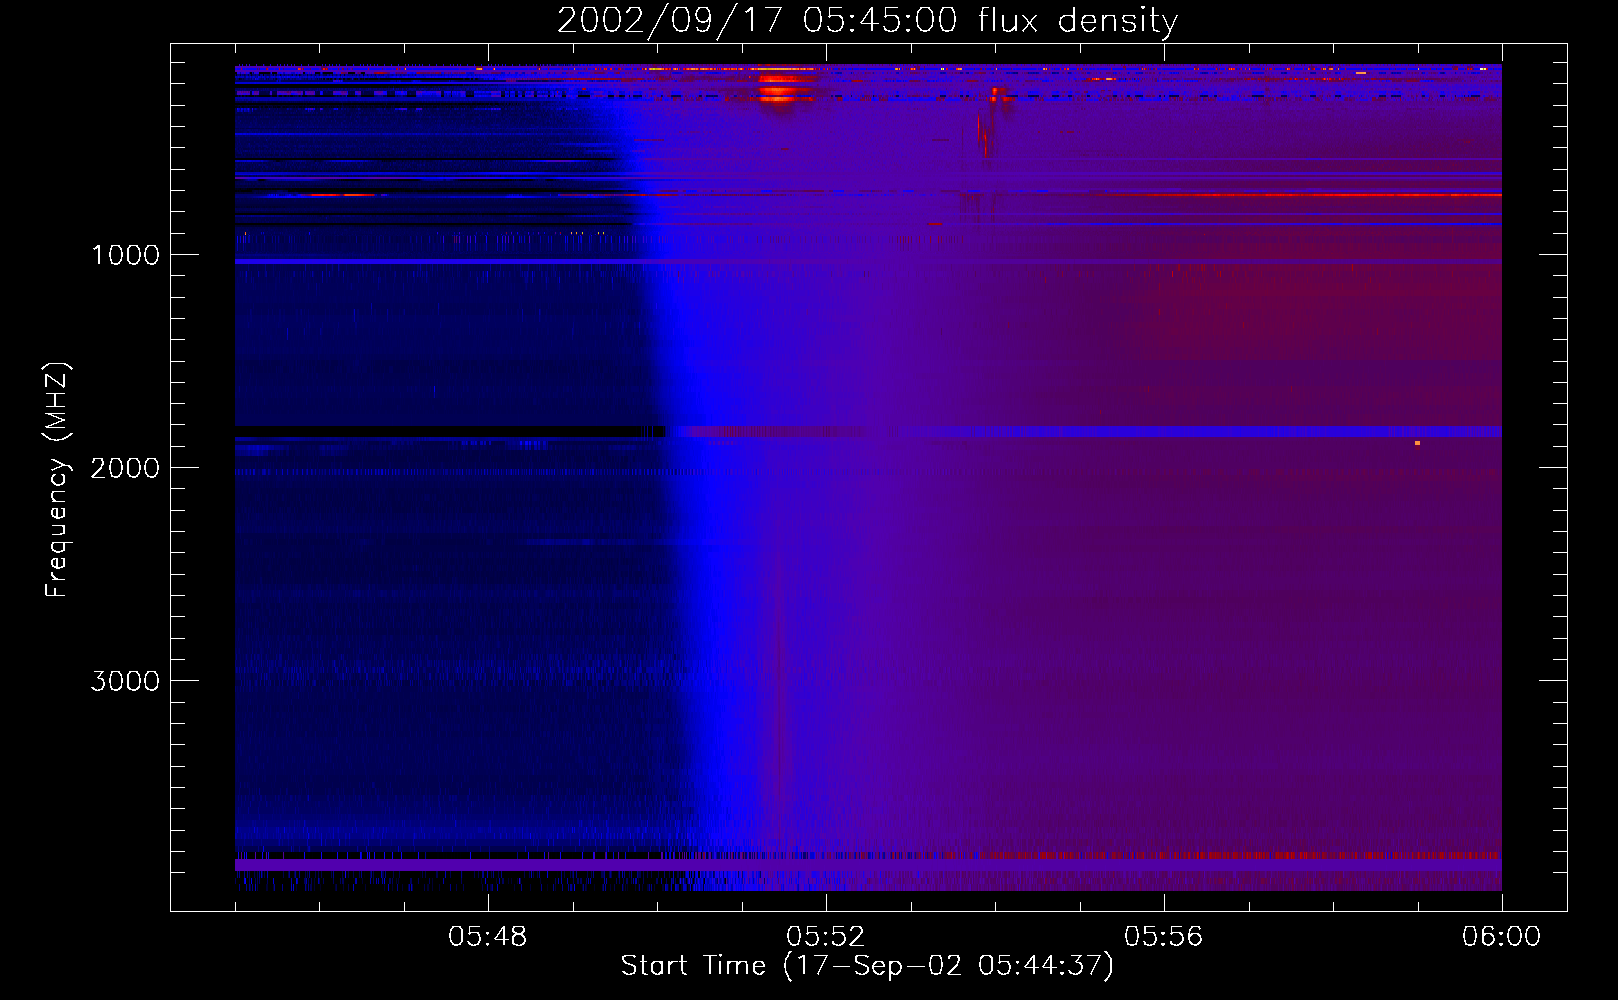The height and width of the screenshot is (1000, 1618).
Task: Click the plot title '2002/09/17 05:45:00 flux density'
Action: point(867,20)
